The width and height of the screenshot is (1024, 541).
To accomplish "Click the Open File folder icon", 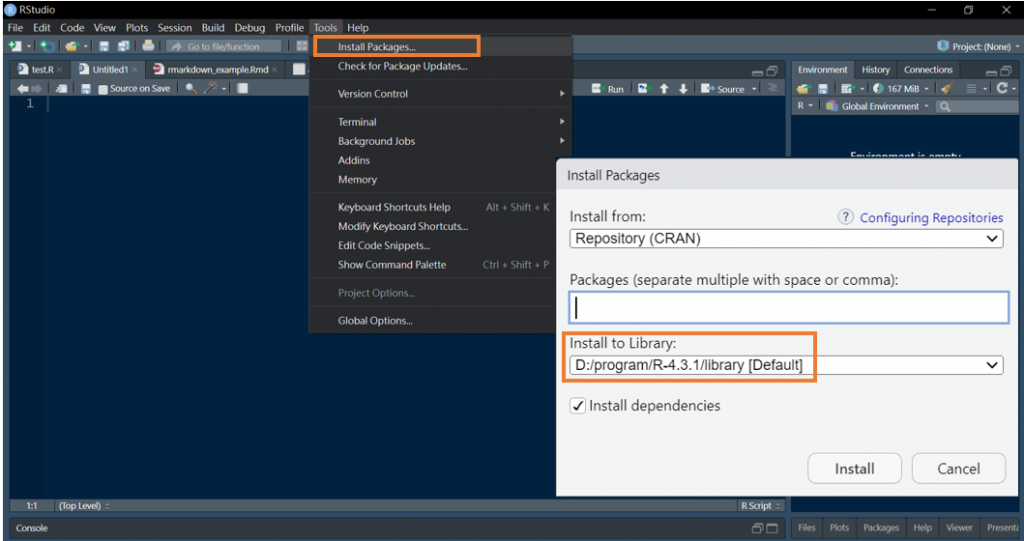I will pos(72,46).
